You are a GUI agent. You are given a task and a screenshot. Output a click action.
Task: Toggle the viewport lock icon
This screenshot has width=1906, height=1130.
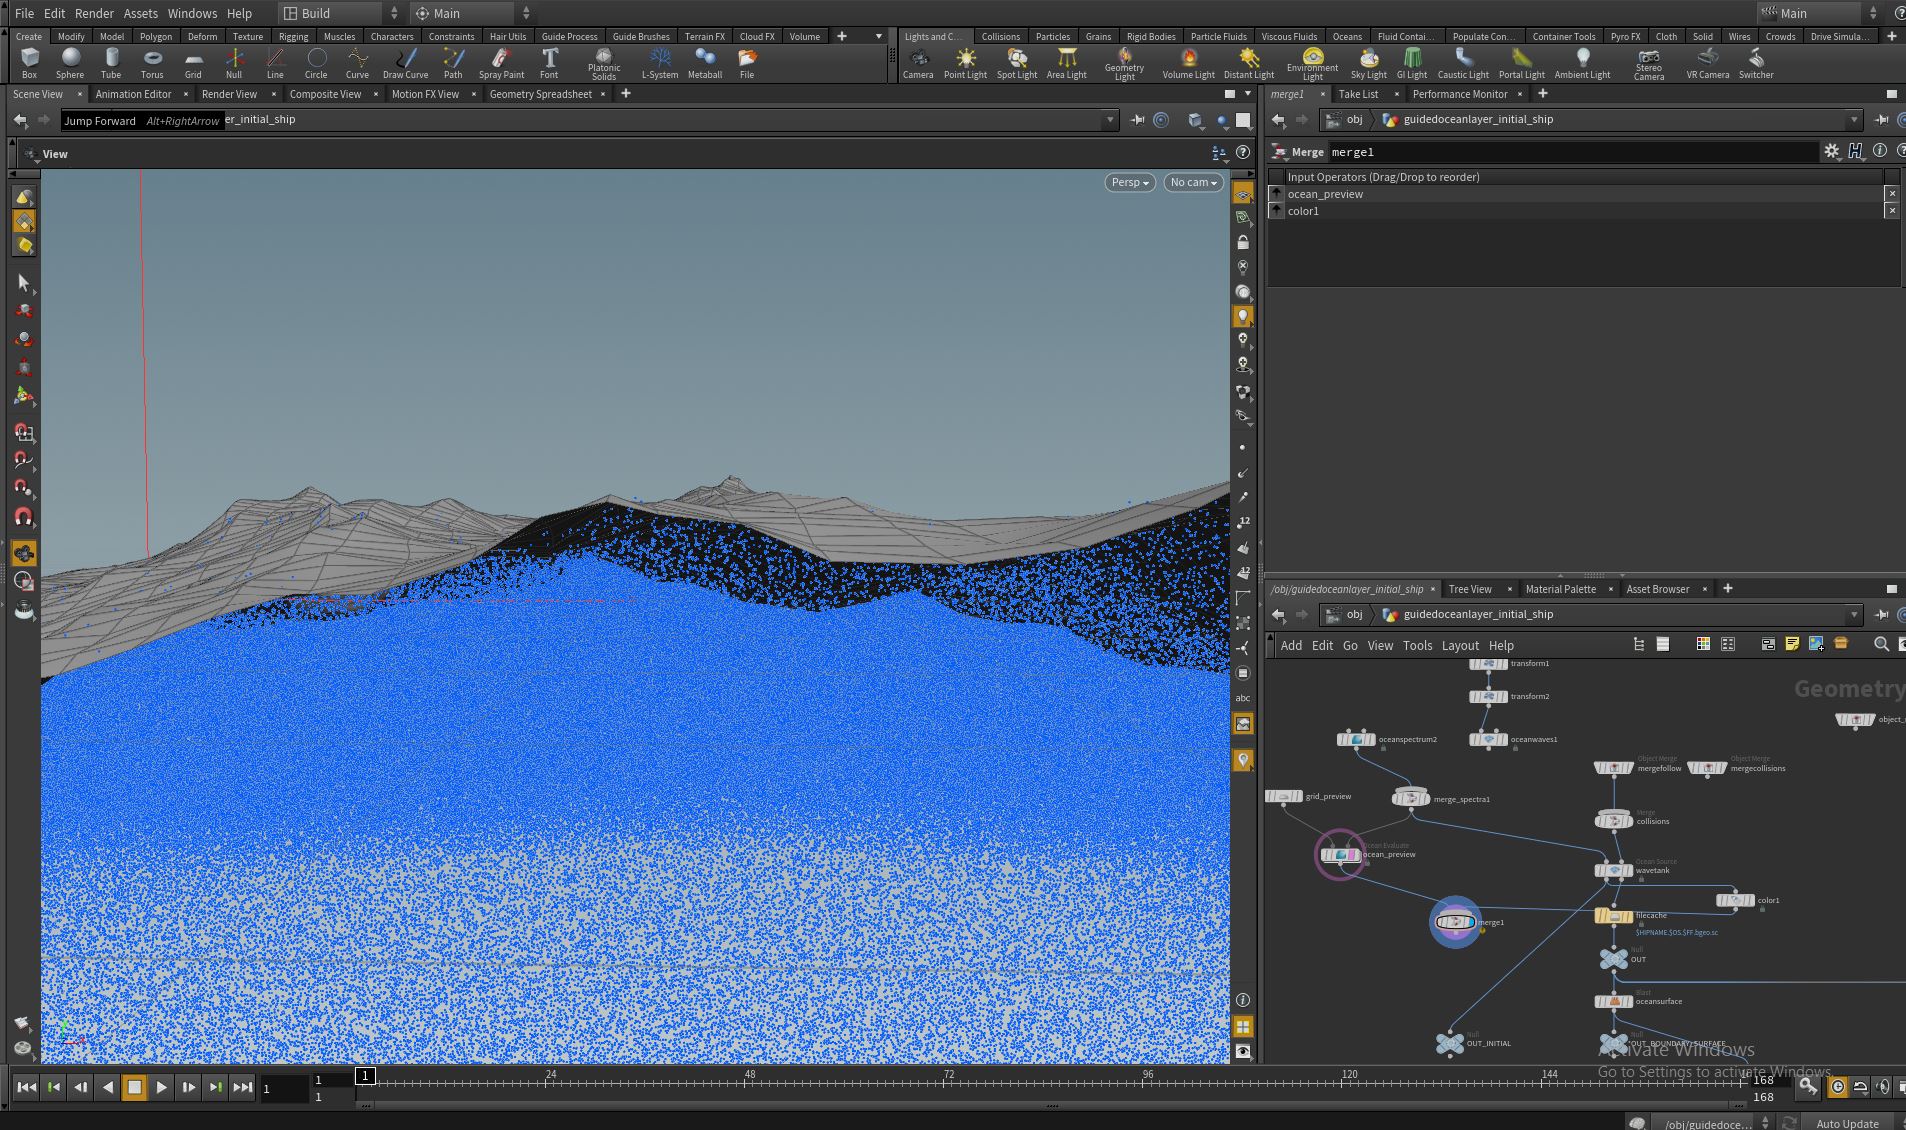1243,243
